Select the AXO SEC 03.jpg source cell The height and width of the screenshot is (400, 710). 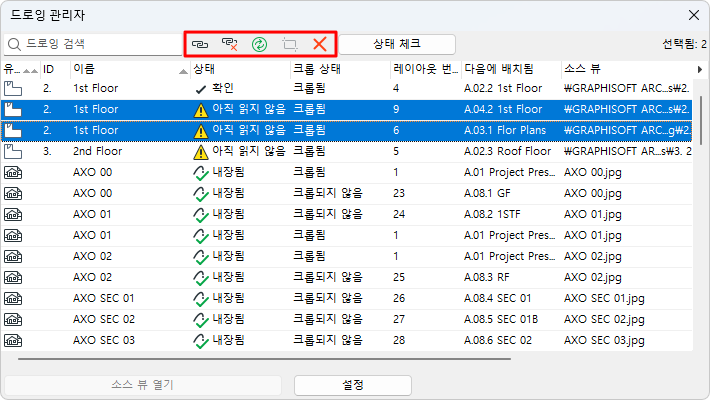[x=604, y=341]
